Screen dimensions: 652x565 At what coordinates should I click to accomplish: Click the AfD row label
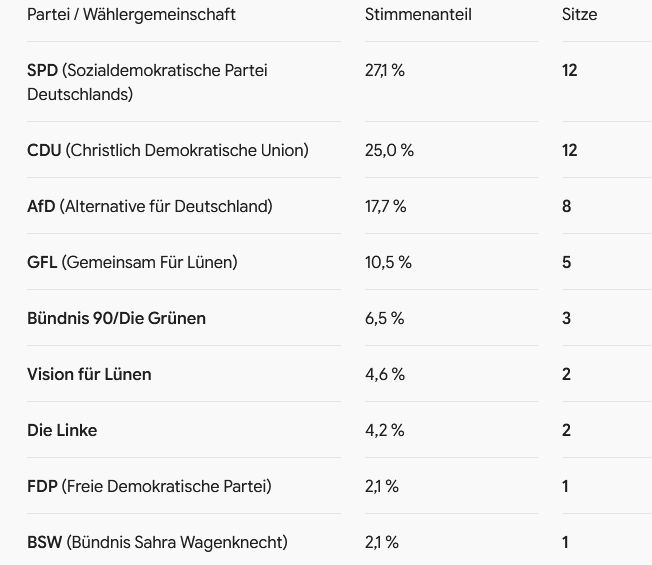(x=150, y=206)
